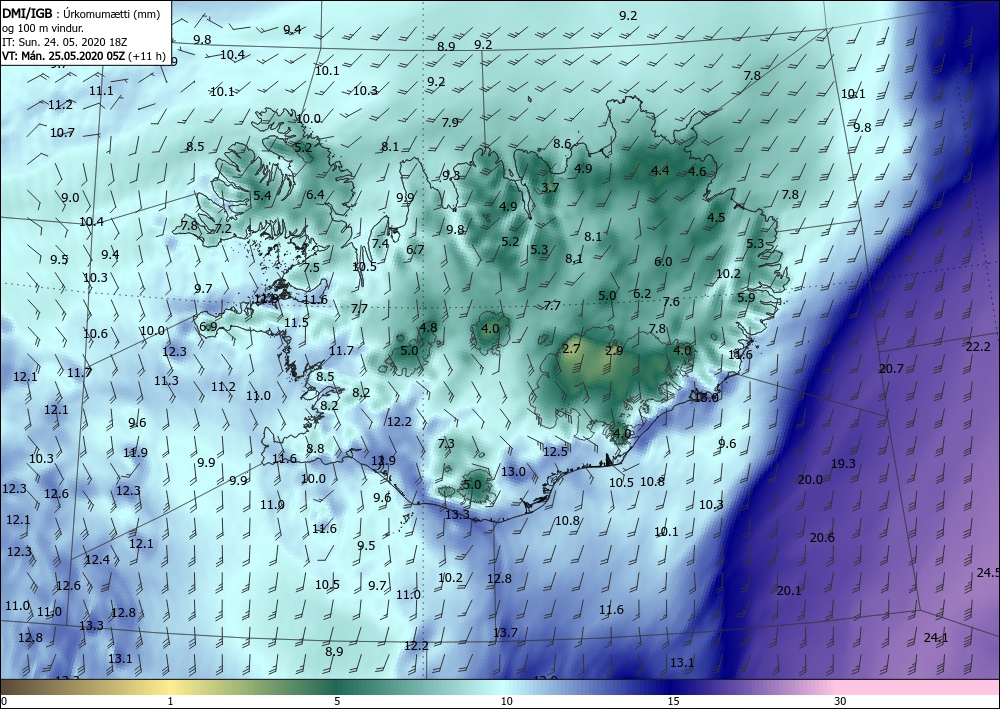Viewport: 1000px width, 709px height.
Task: Click the 6.9 value on the western peninsula
Action: pos(208,327)
